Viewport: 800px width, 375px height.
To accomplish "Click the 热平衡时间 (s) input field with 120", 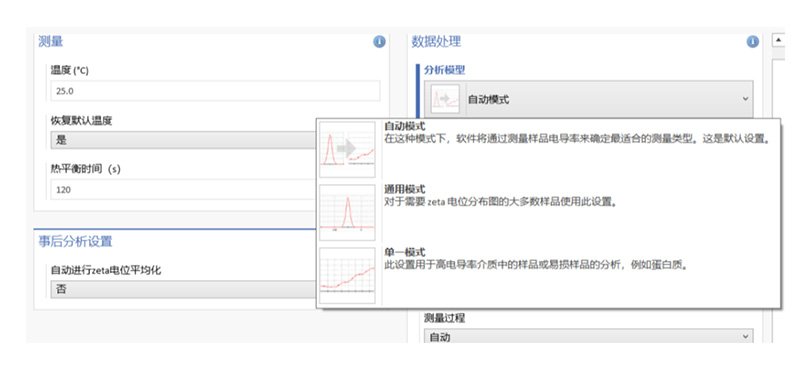I will click(184, 189).
